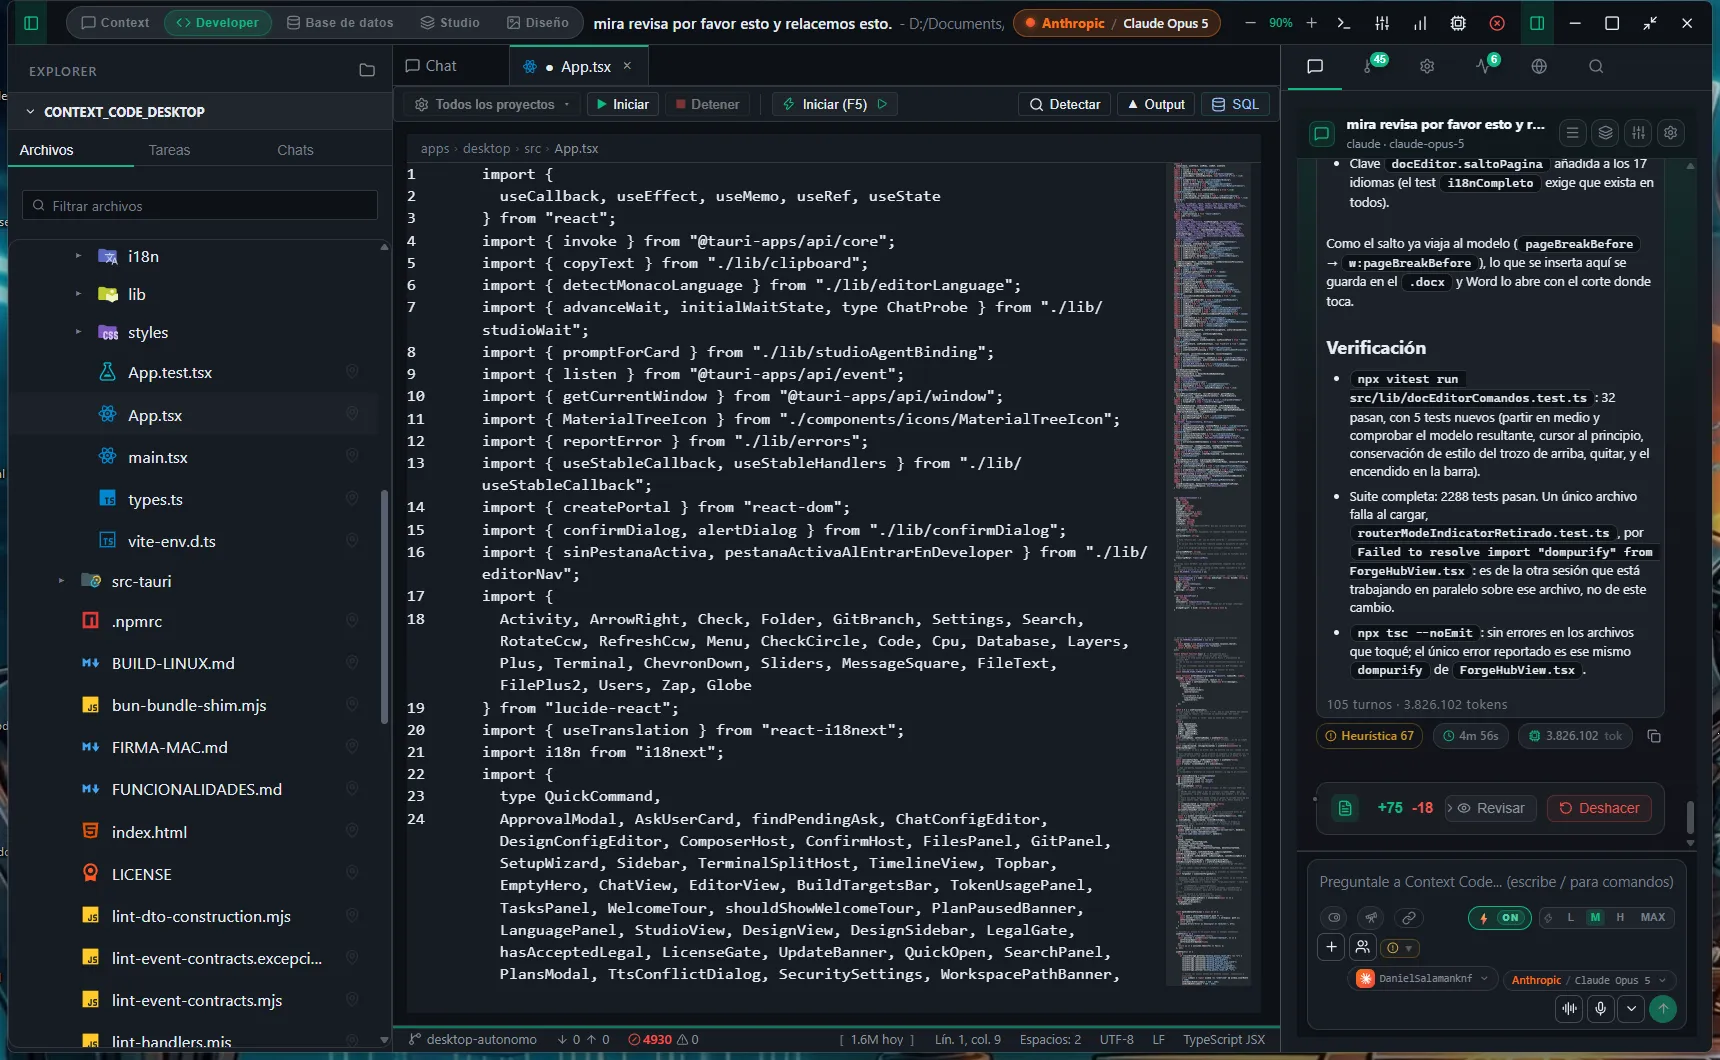The width and height of the screenshot is (1720, 1060).
Task: Click the link attachment icon in the composer
Action: pyautogui.click(x=1408, y=917)
